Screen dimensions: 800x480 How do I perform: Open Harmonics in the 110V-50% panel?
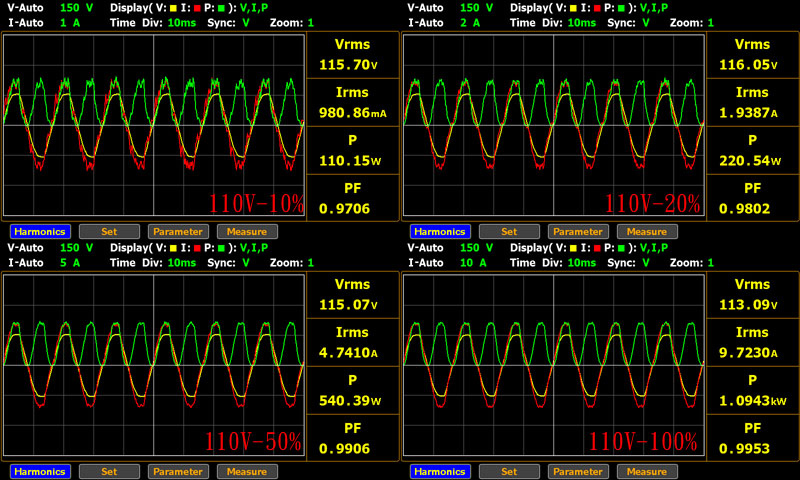40,471
